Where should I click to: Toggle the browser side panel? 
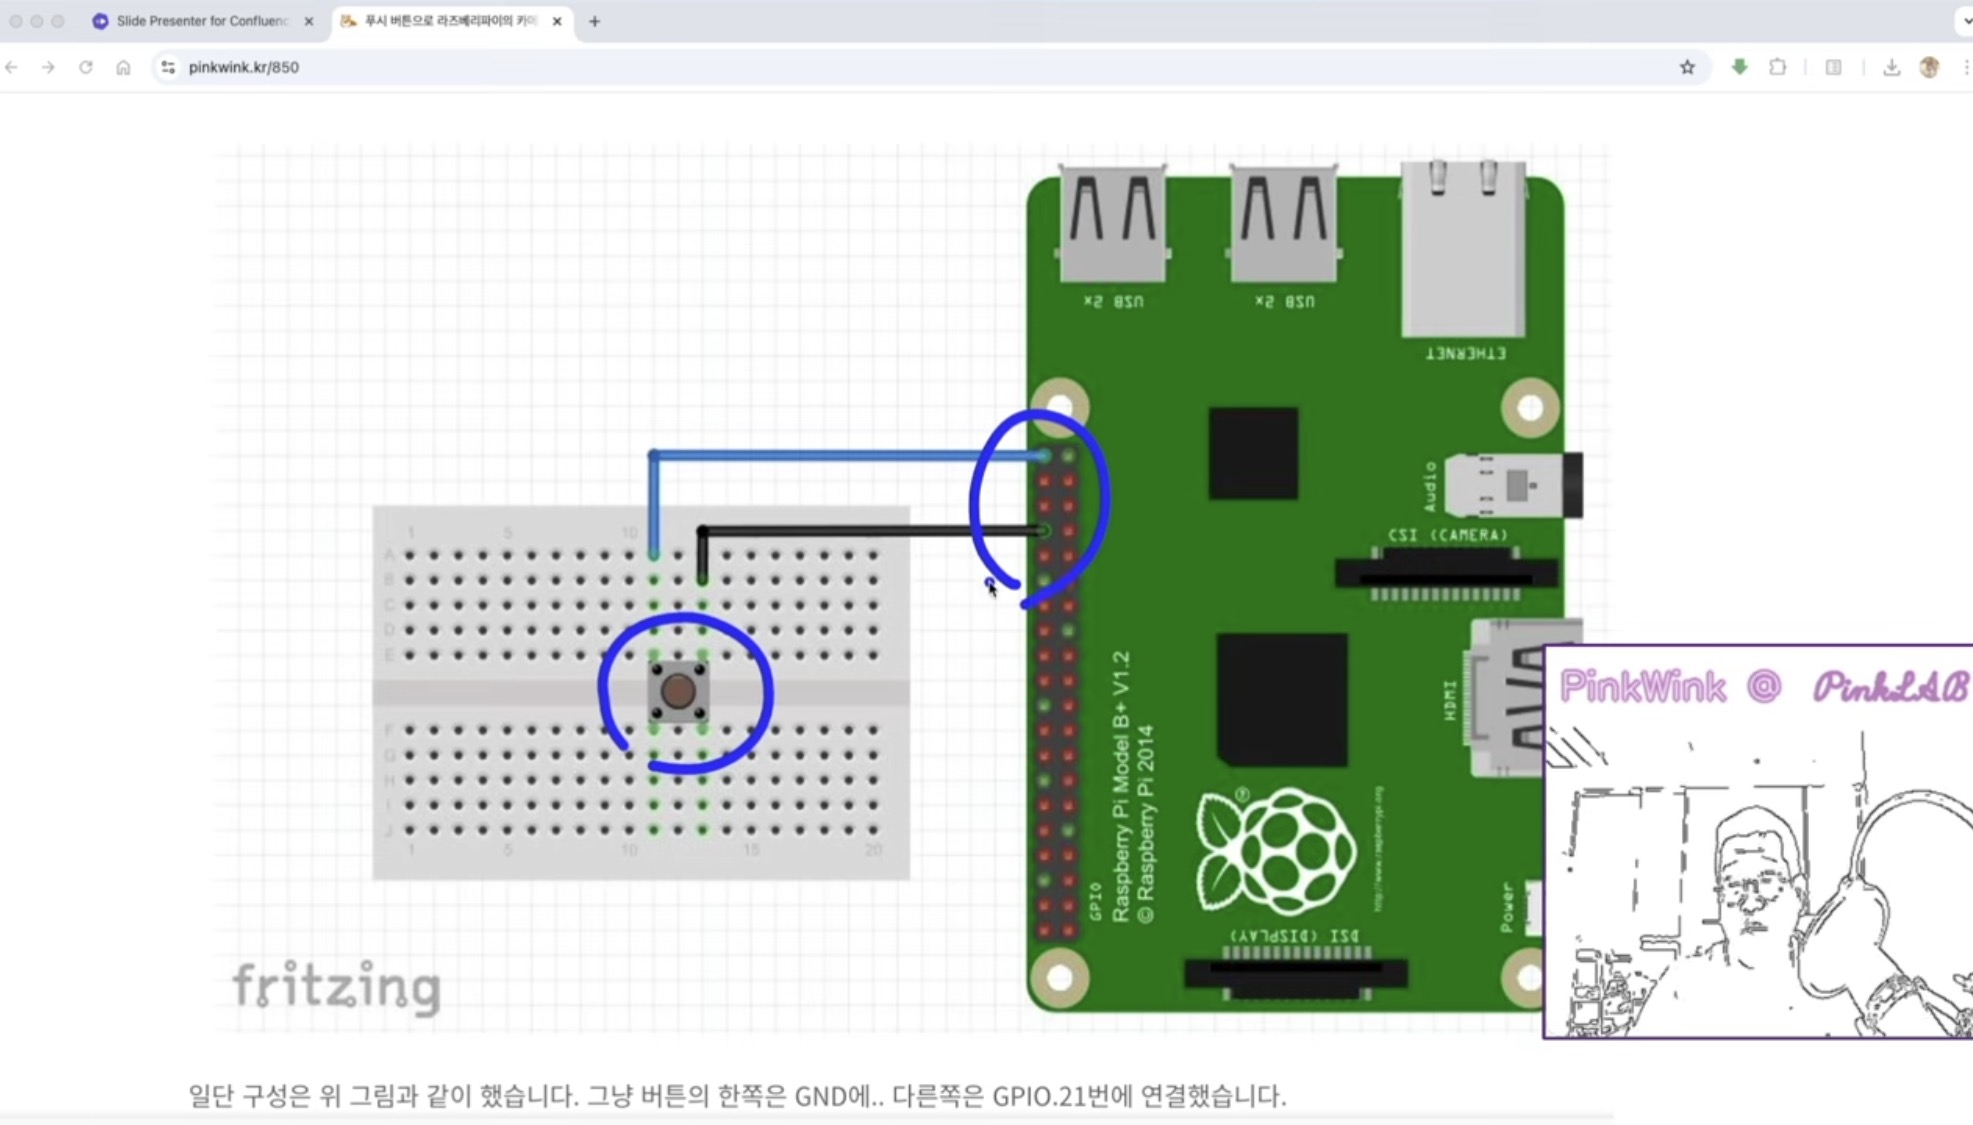coord(1833,67)
